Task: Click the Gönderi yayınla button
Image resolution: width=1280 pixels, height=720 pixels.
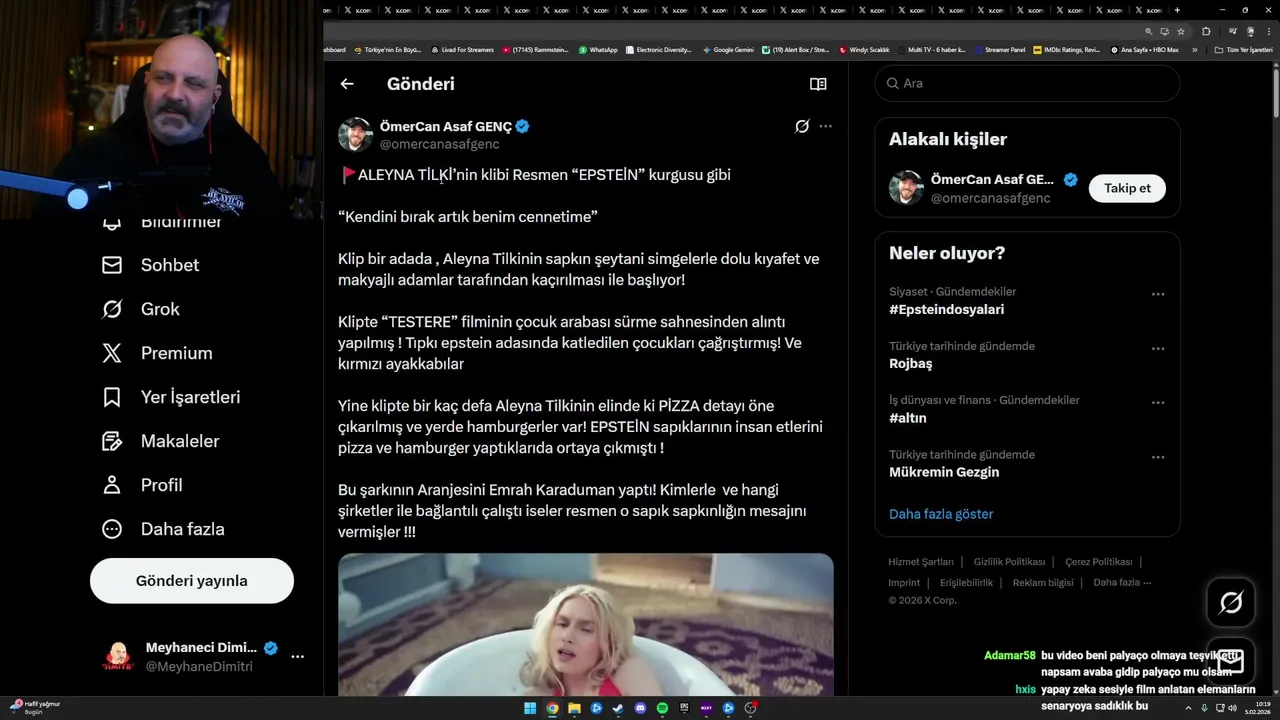Action: (192, 581)
